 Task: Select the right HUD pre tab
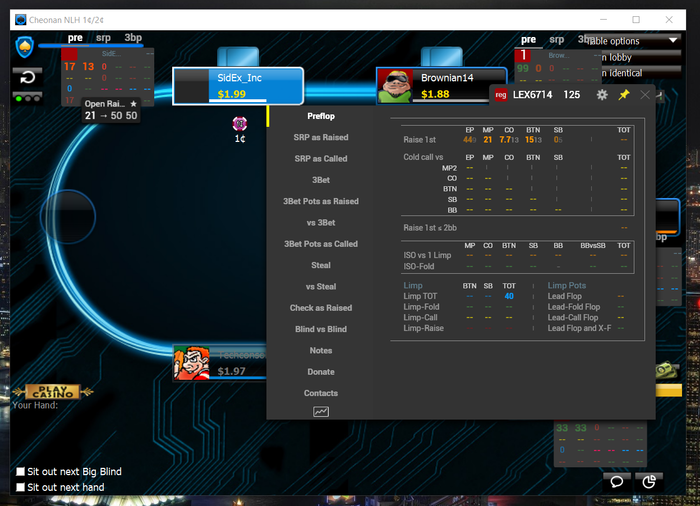coord(529,40)
